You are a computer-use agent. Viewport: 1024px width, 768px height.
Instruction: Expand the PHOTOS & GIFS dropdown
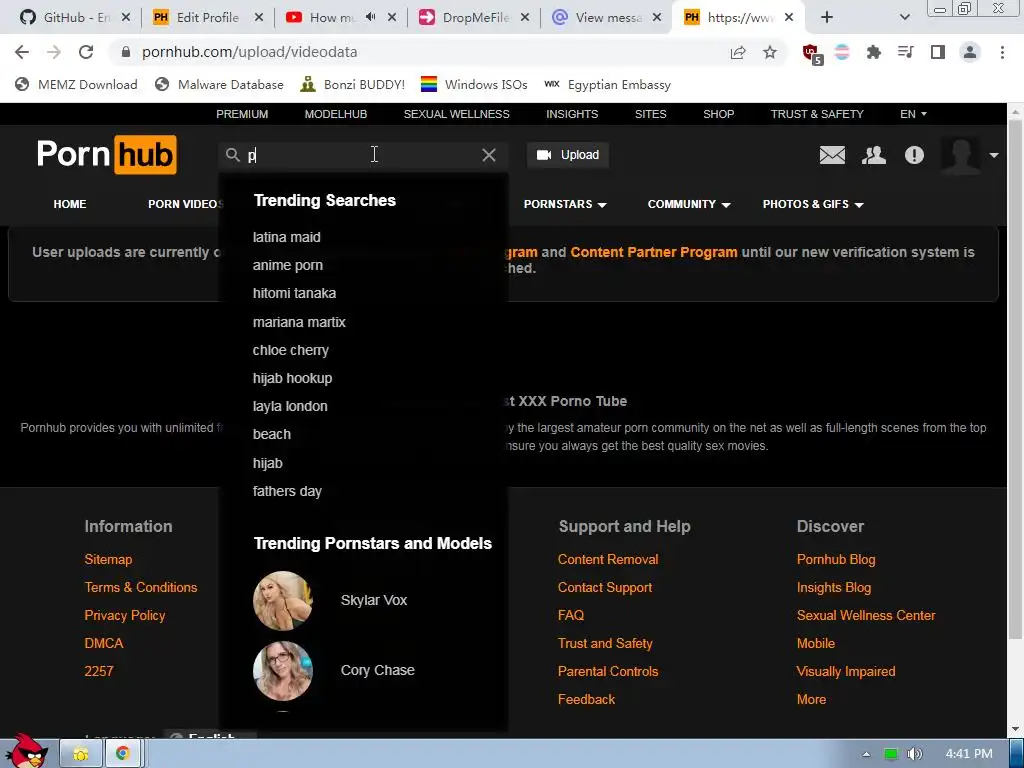coord(813,204)
